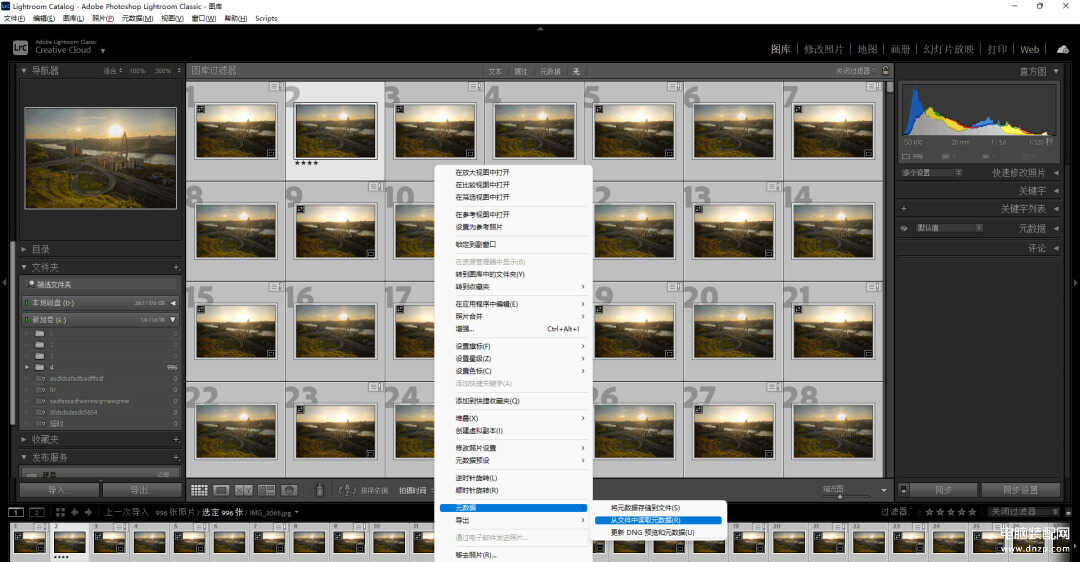Click filmstrip grid shortcut icon
The image size is (1080, 562).
point(60,512)
